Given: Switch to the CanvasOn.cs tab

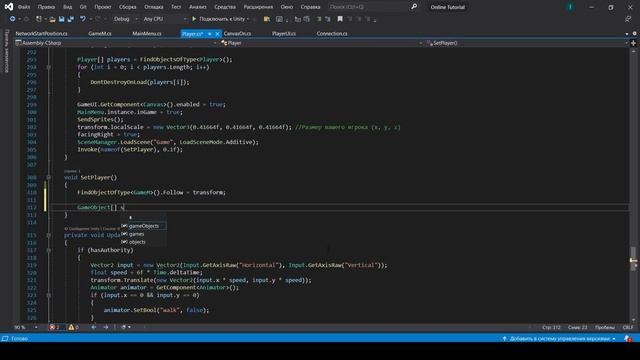Looking at the screenshot, I should tap(238, 34).
